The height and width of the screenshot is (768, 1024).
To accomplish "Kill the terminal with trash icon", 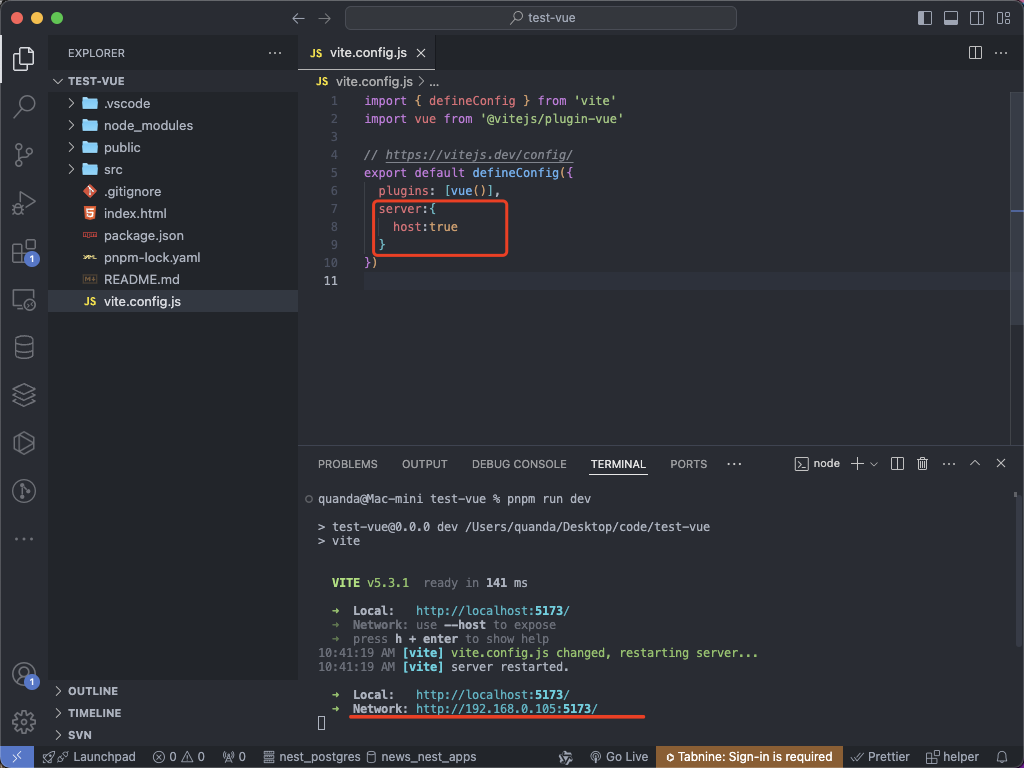I will 922,464.
